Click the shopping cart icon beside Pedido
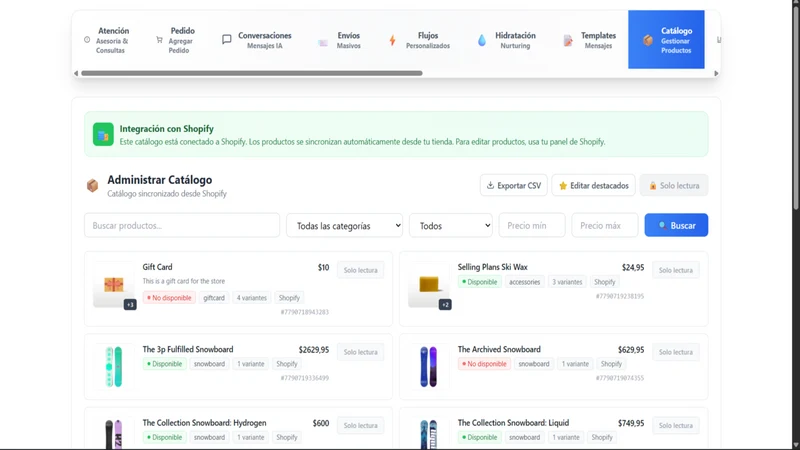Image resolution: width=800 pixels, height=450 pixels. [x=159, y=40]
